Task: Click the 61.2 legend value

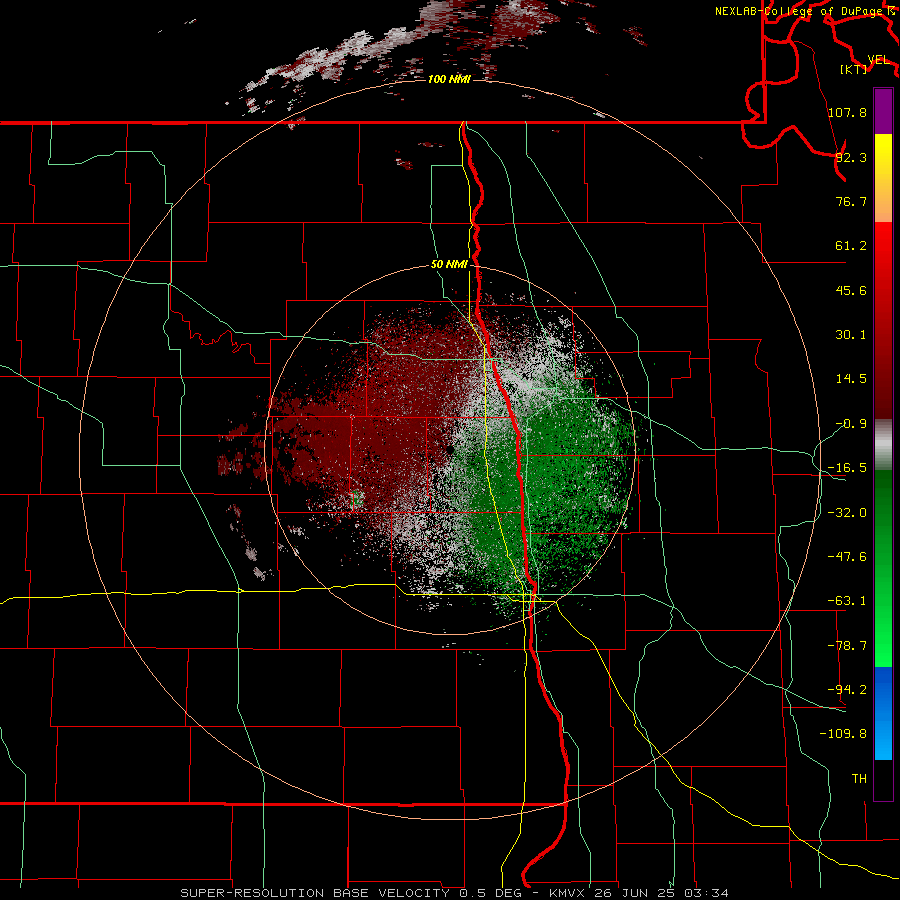Action: [851, 246]
